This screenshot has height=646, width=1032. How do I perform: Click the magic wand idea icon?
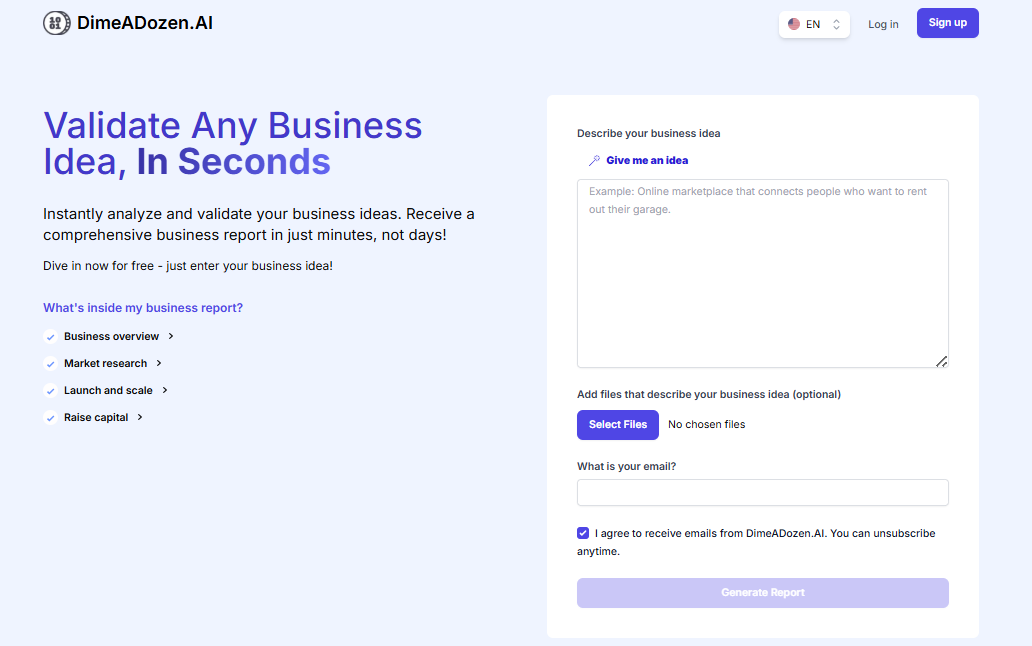pyautogui.click(x=594, y=161)
